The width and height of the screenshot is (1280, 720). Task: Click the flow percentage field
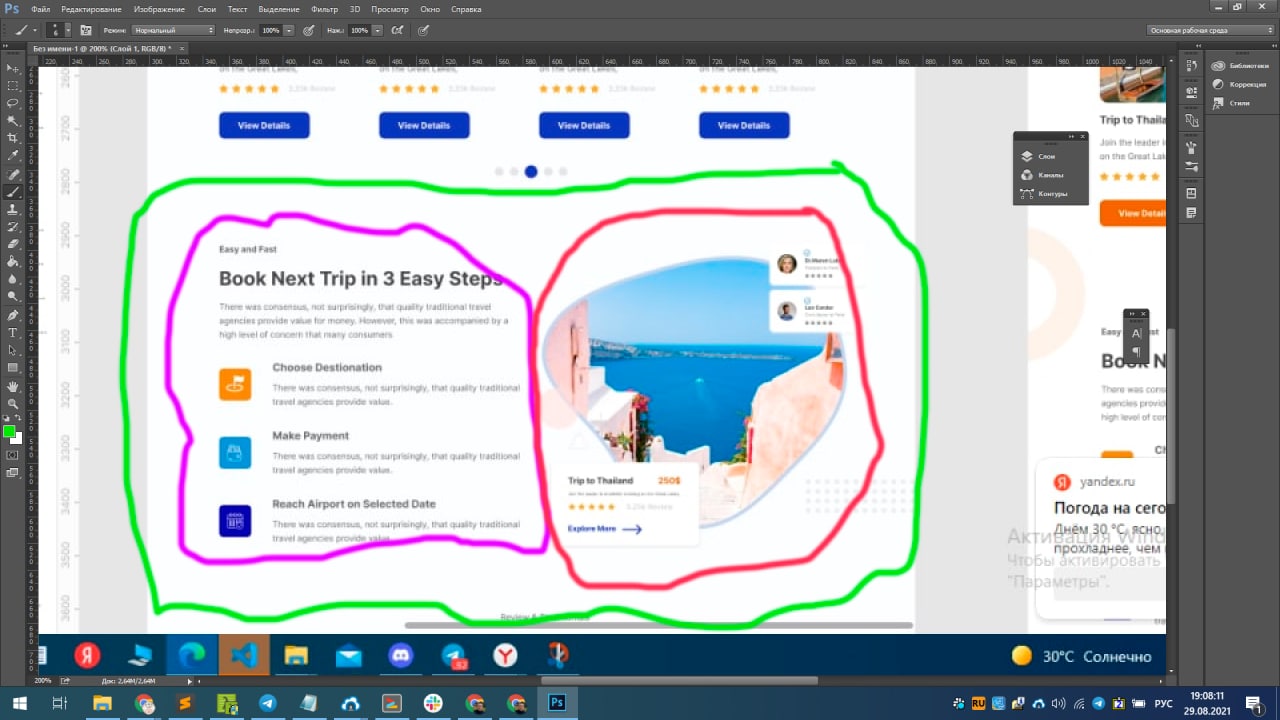click(359, 30)
